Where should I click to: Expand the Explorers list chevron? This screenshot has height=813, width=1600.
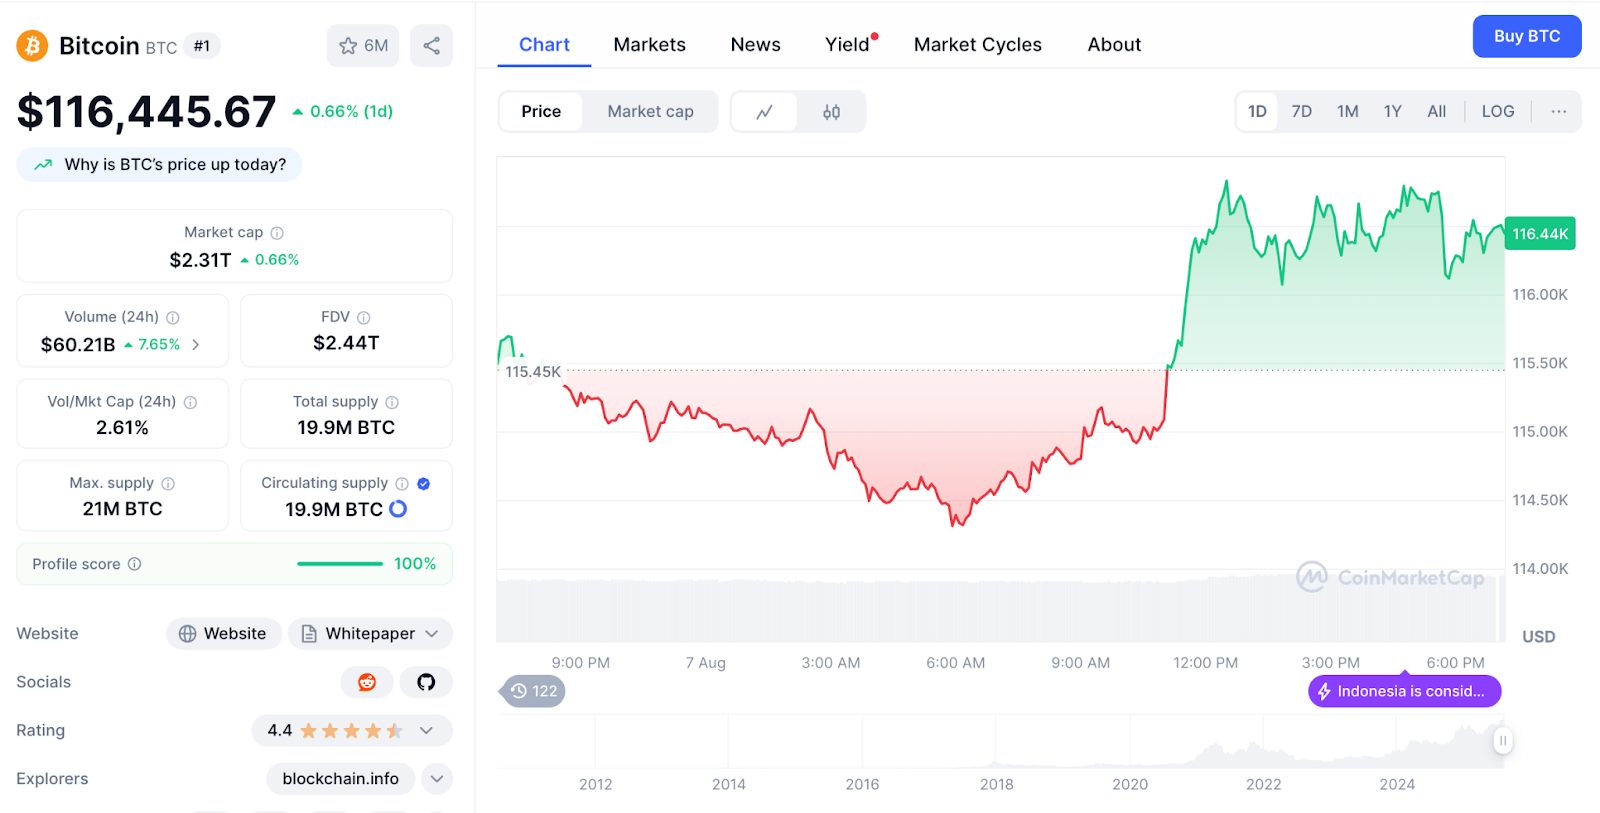[x=437, y=779]
